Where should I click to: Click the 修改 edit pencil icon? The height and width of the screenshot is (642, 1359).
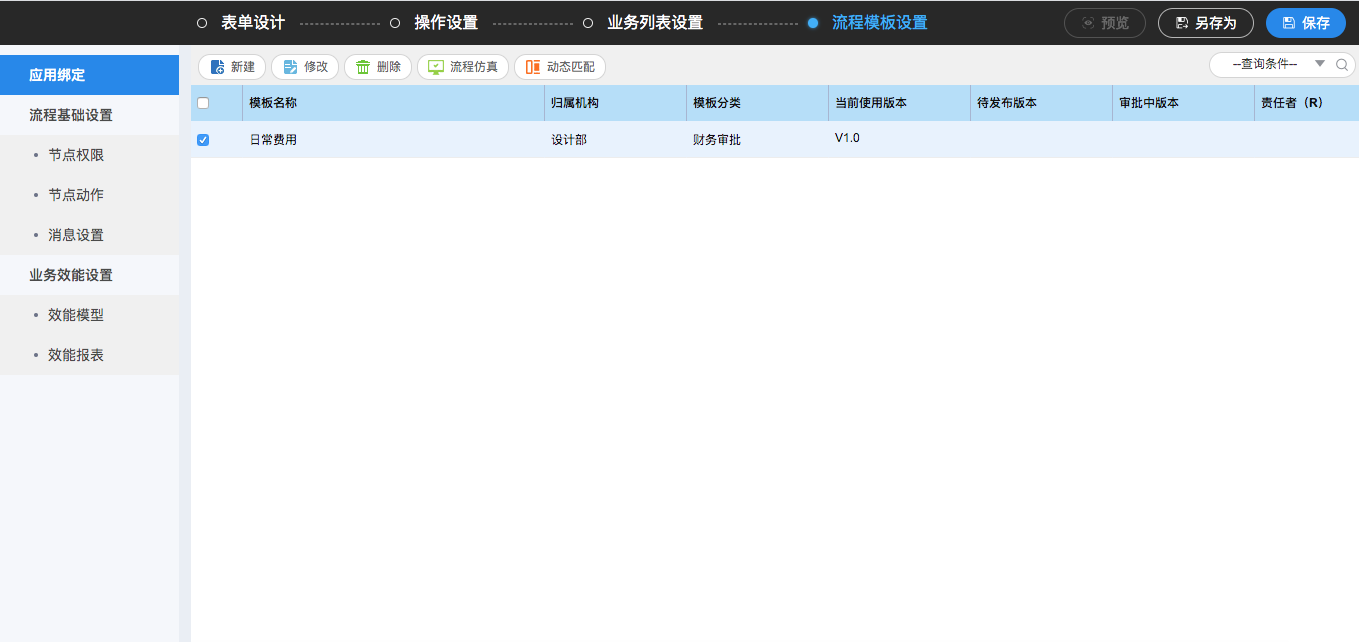291,67
